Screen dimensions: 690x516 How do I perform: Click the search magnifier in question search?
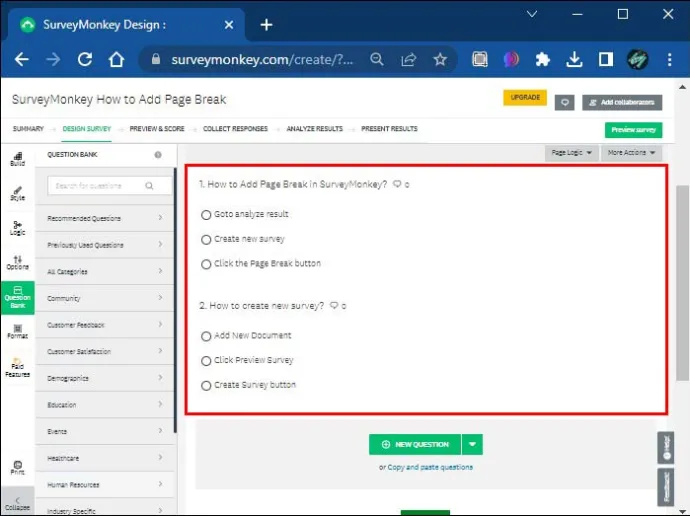point(149,186)
